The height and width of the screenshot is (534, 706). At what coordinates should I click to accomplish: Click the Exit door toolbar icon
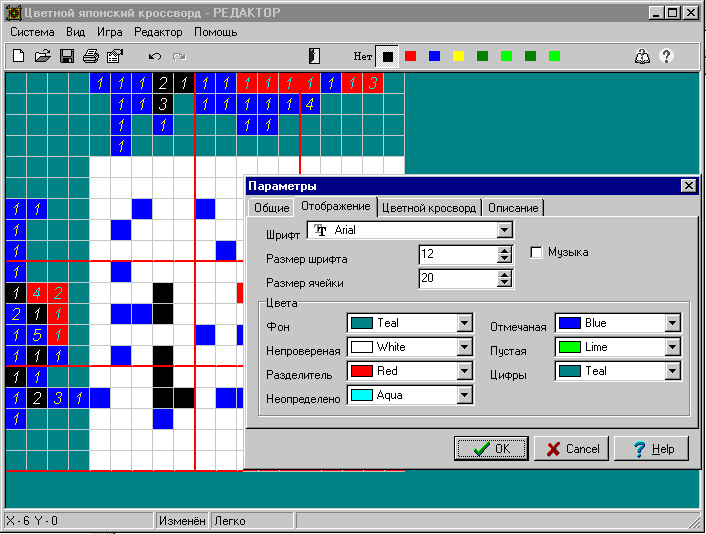click(x=314, y=56)
